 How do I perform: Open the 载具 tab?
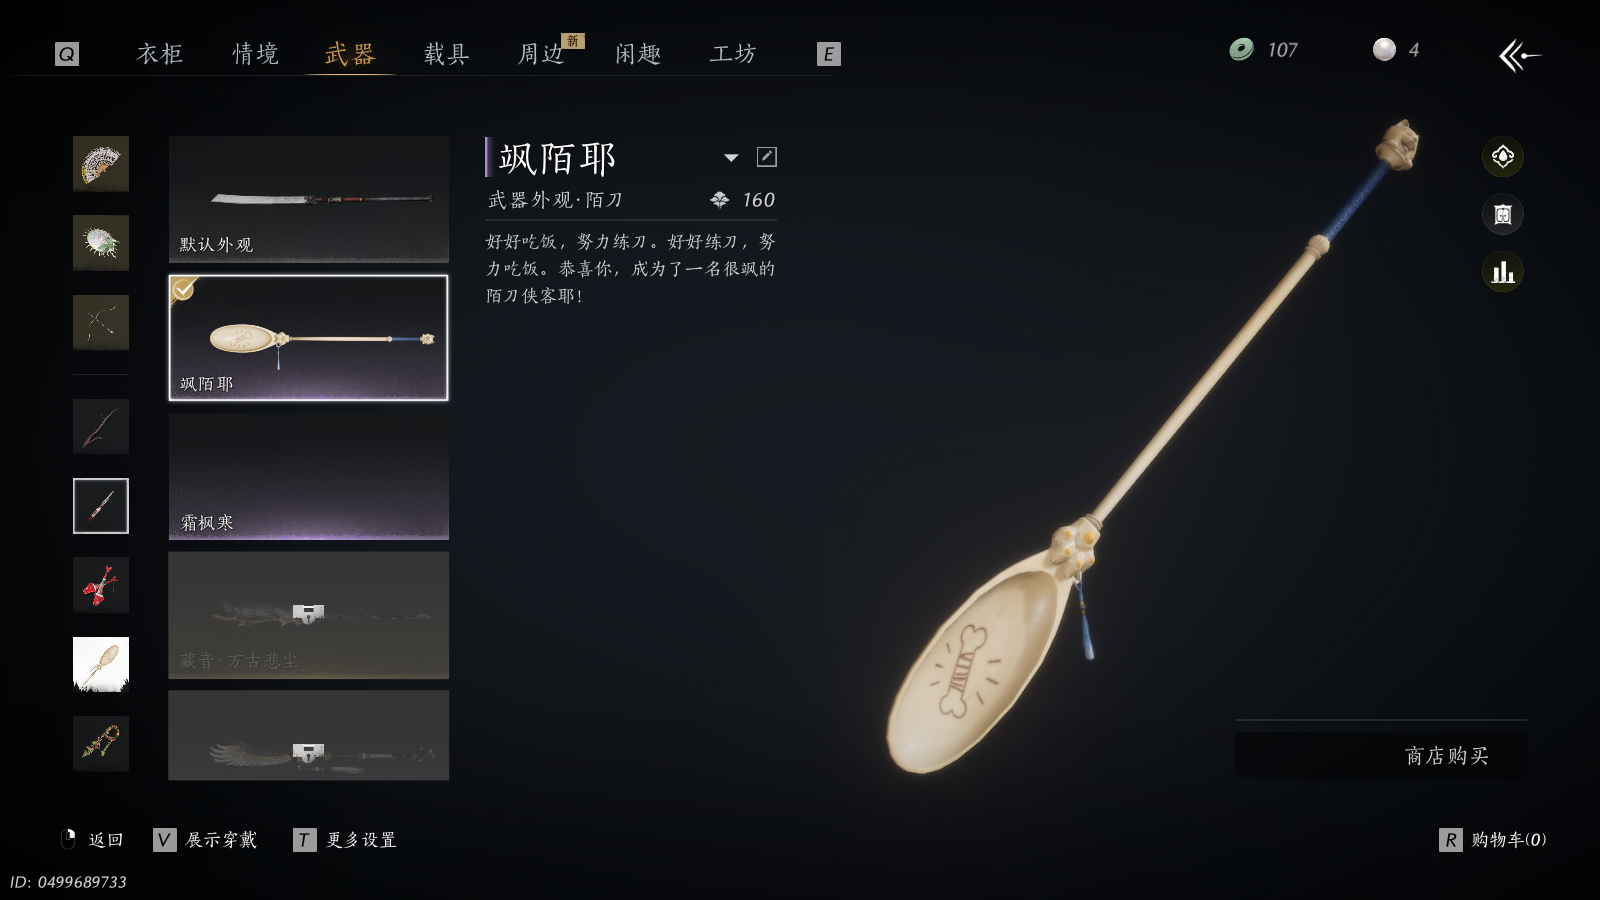(447, 54)
